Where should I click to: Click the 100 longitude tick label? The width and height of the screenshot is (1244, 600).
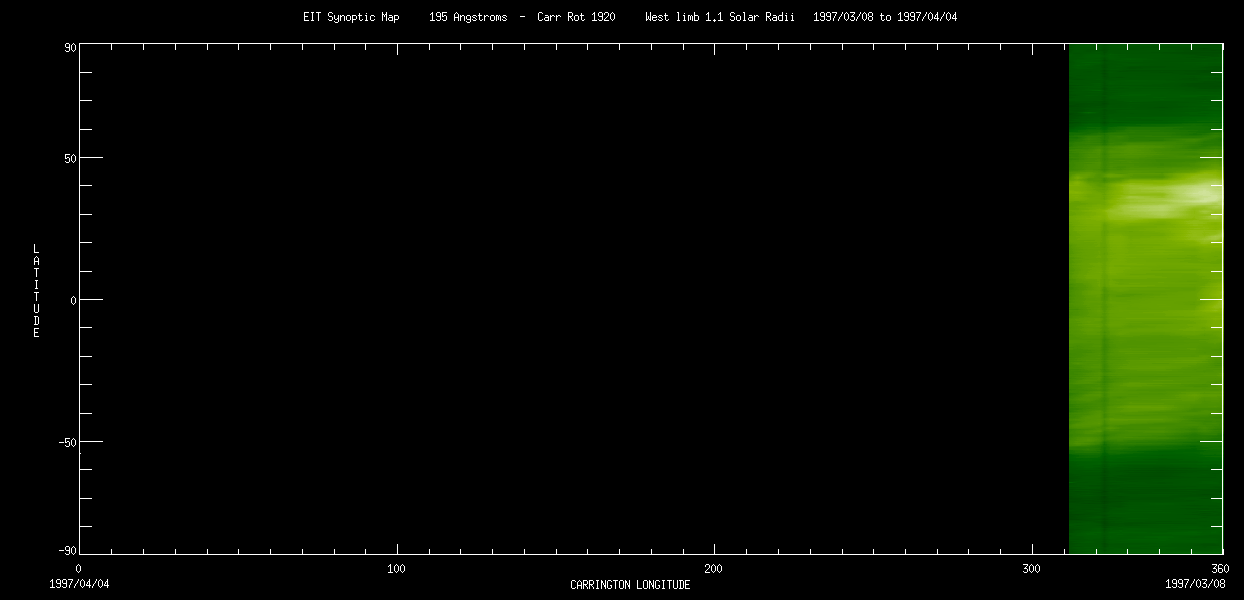pyautogui.click(x=396, y=569)
